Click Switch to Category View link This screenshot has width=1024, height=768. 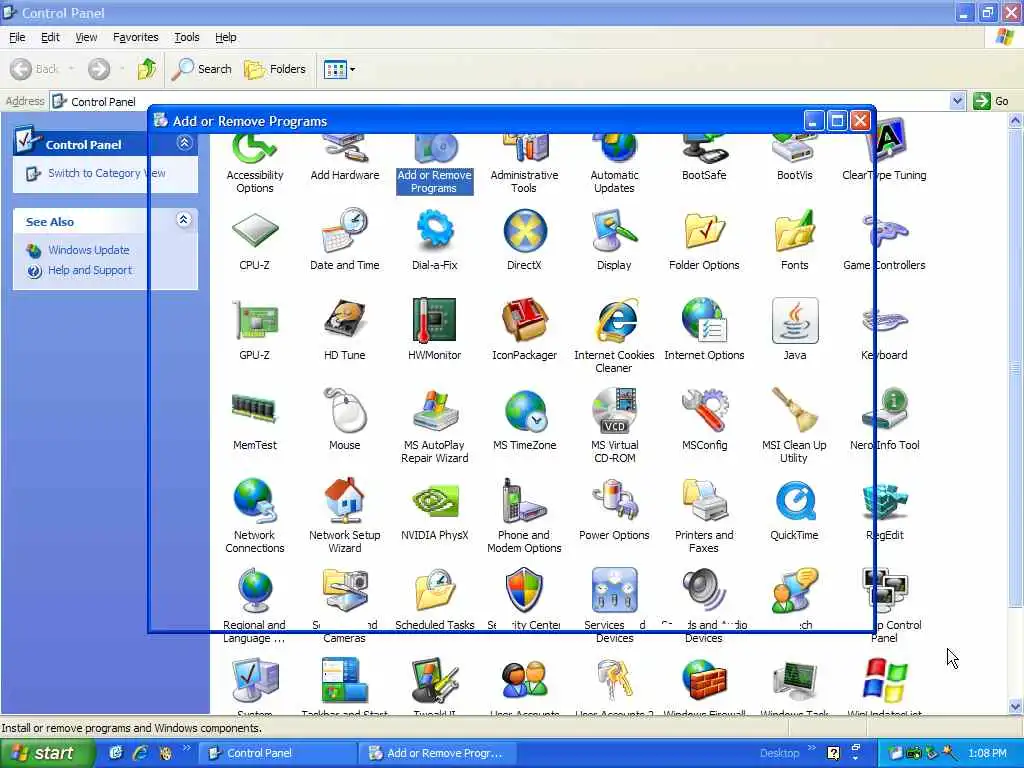click(106, 173)
